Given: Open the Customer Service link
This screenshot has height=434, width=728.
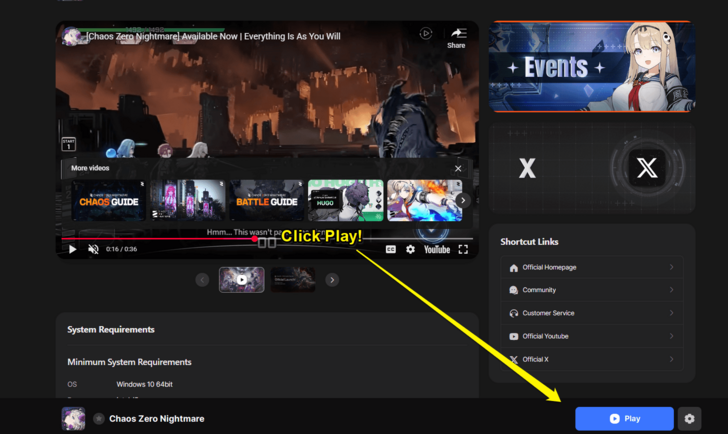Looking at the screenshot, I should click(x=592, y=313).
